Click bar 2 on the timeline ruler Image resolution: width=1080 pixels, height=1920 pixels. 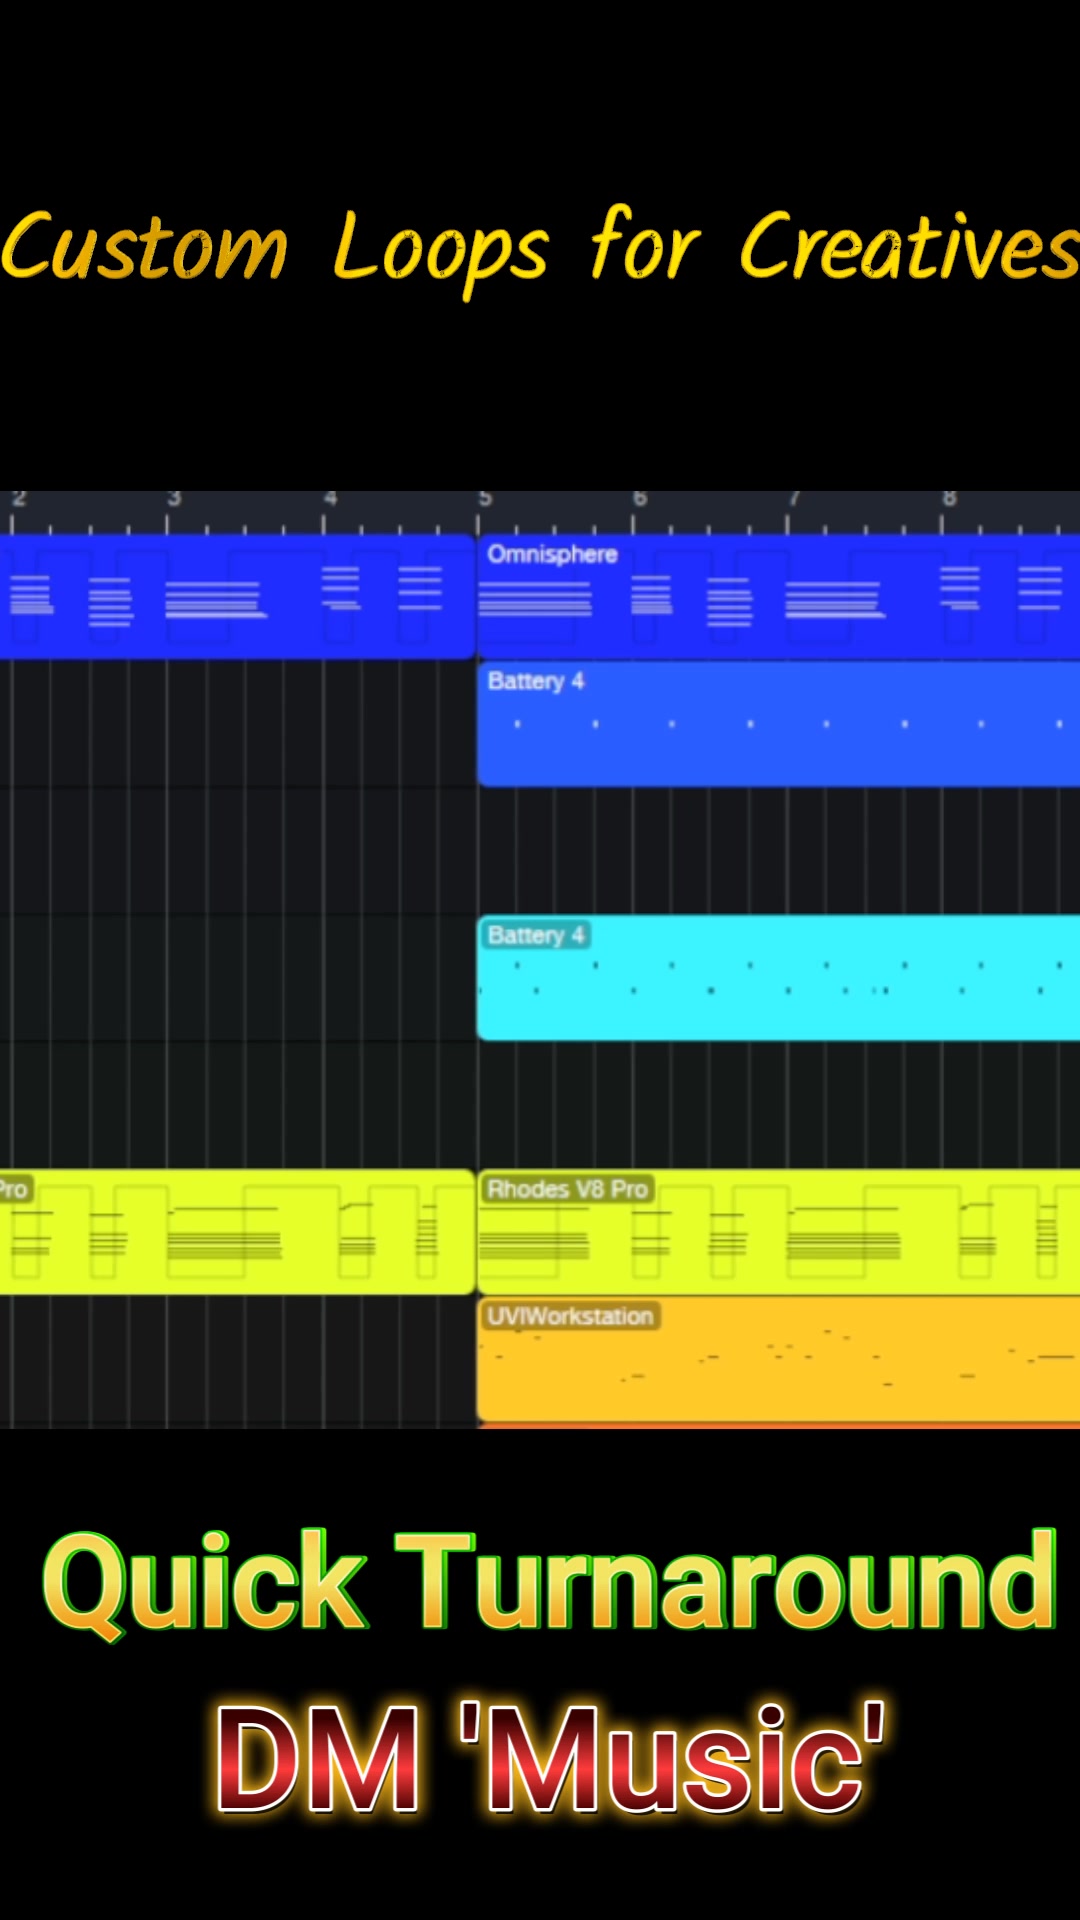[x=18, y=499]
